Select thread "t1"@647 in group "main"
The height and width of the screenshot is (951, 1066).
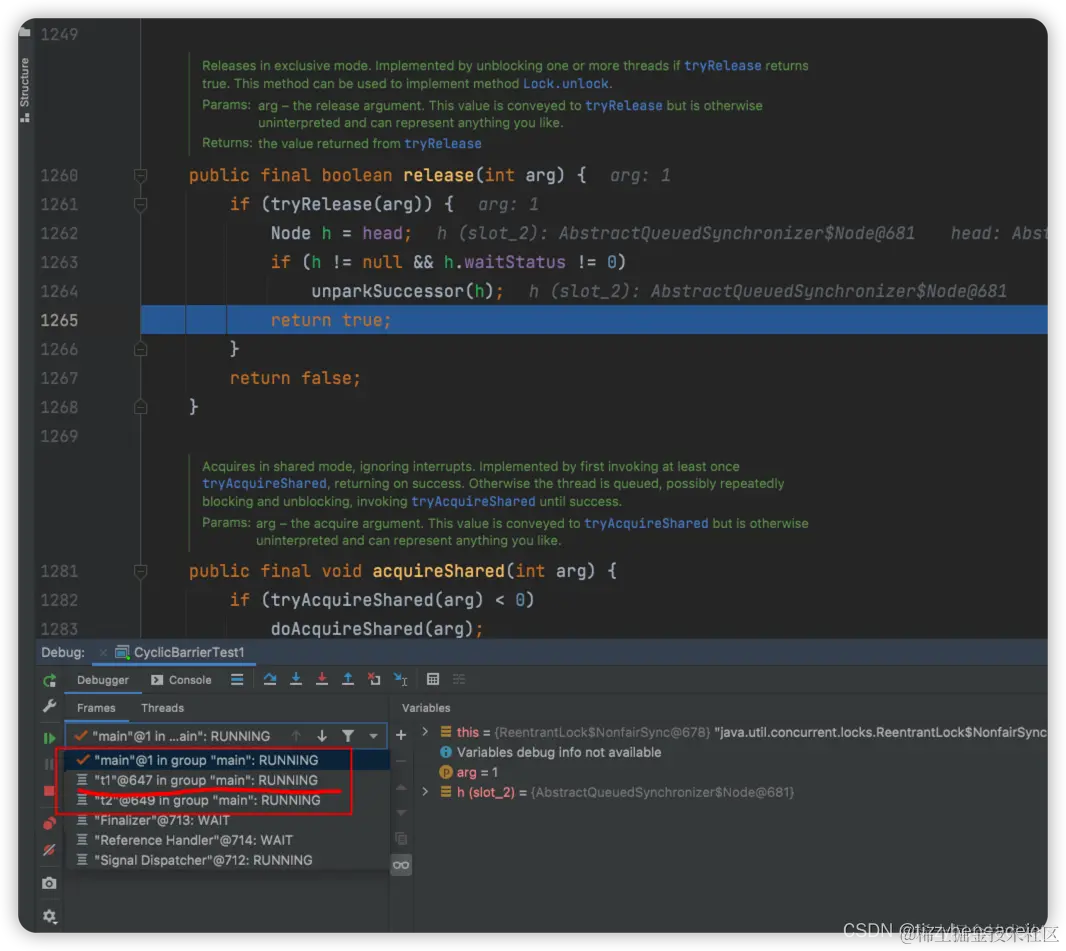pos(226,780)
